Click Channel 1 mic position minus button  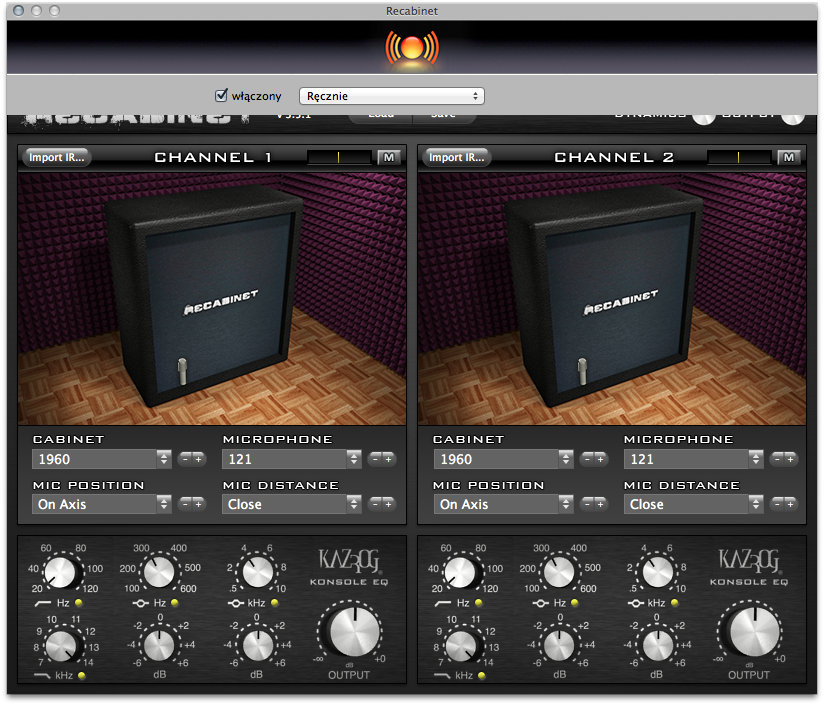point(185,504)
